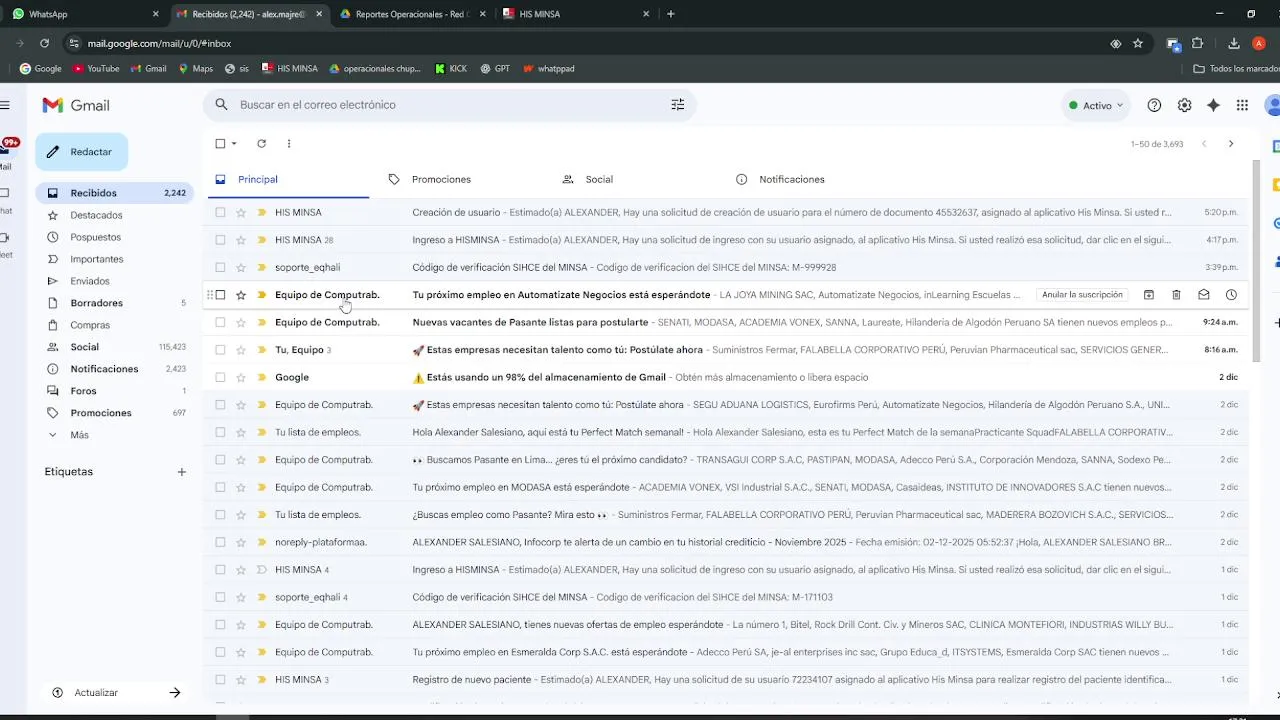This screenshot has height=720, width=1280.
Task: Switch to Social tab
Action: tap(599, 179)
